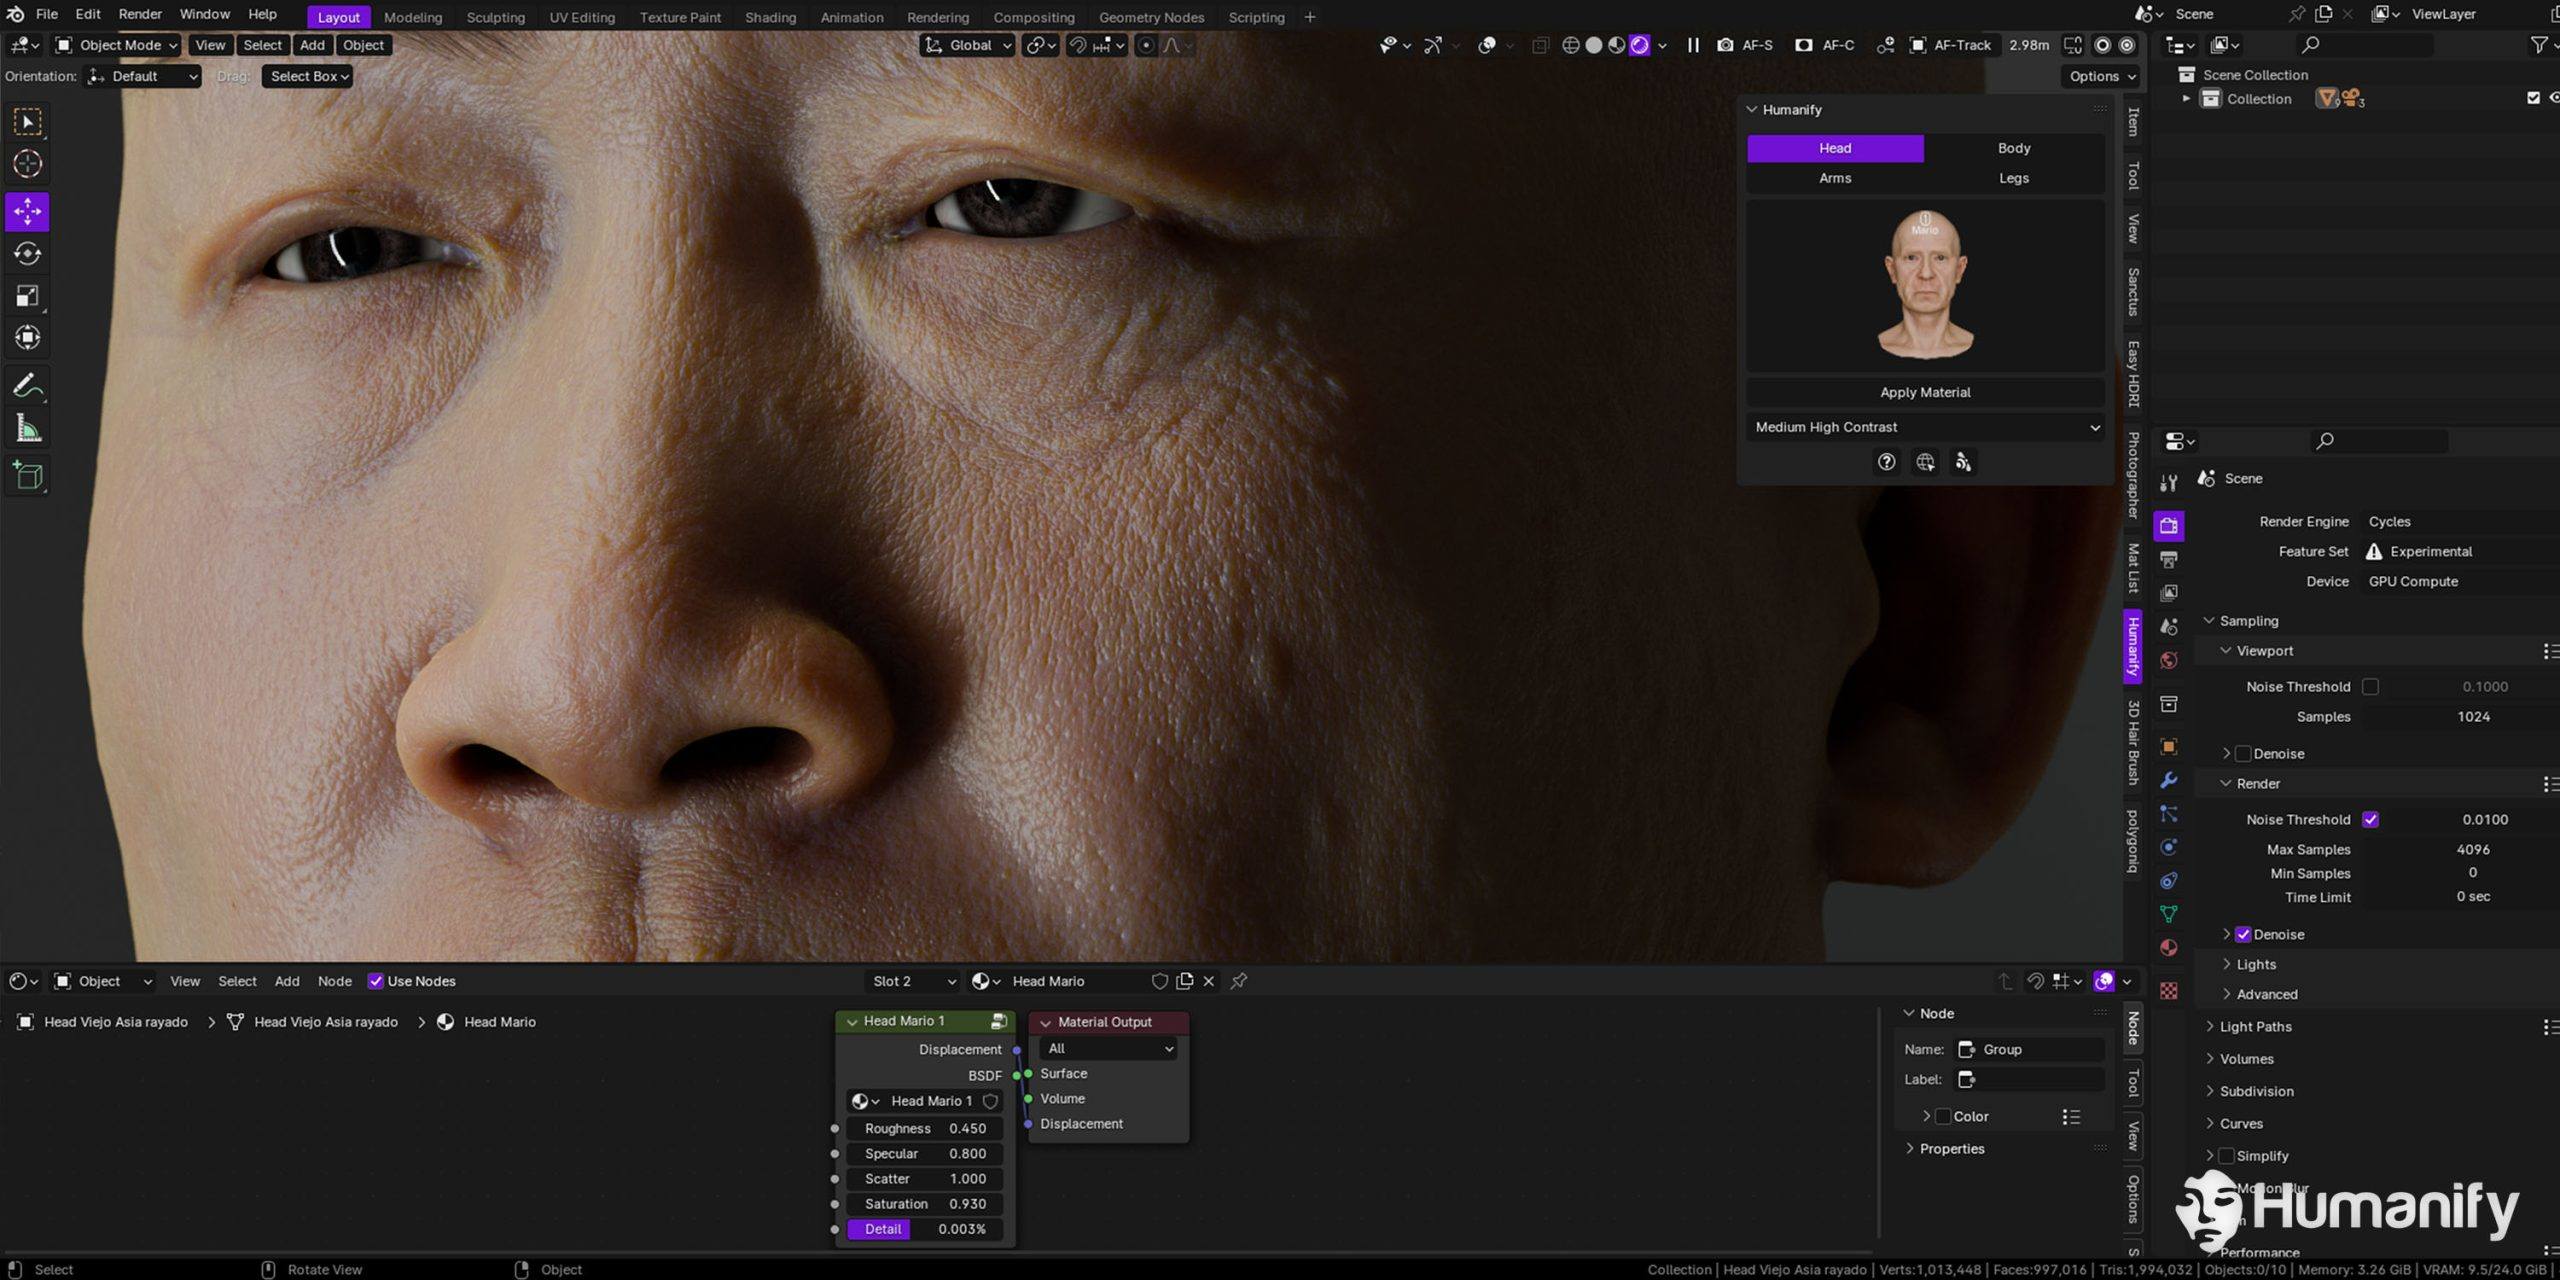Open the Render properties tab icon

pos(2168,525)
